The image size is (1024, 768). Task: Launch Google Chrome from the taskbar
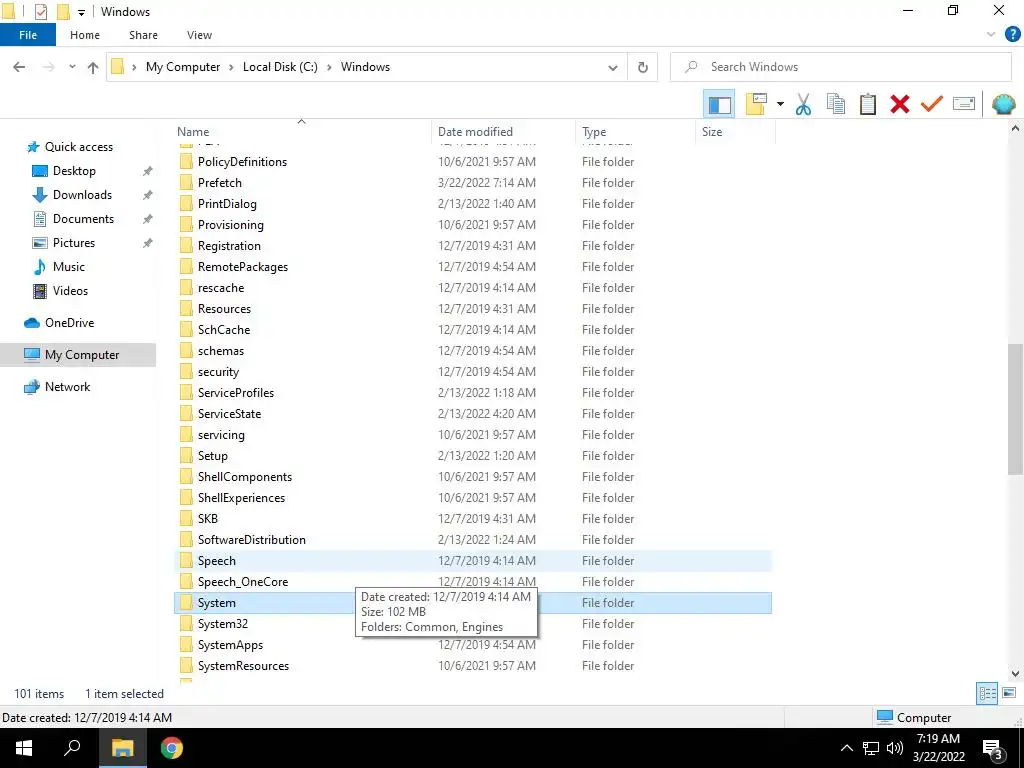click(x=171, y=748)
